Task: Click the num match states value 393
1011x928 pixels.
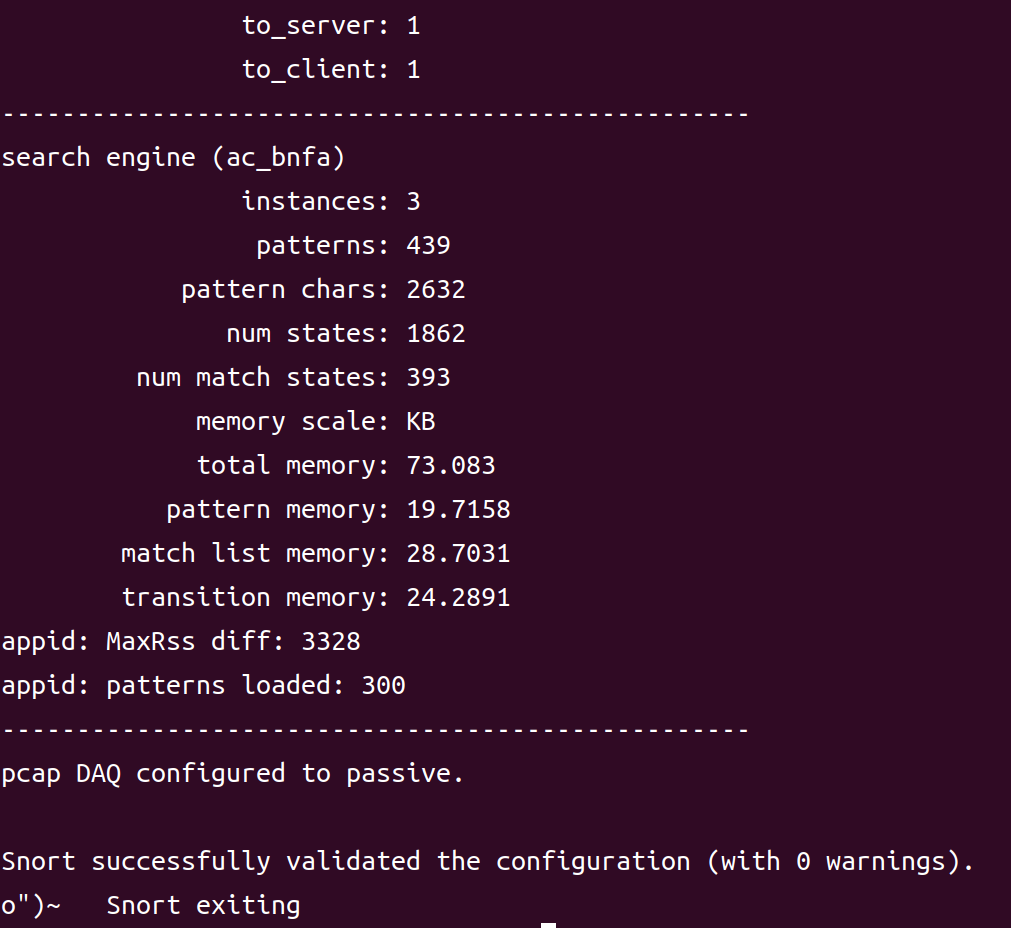Action: 428,378
